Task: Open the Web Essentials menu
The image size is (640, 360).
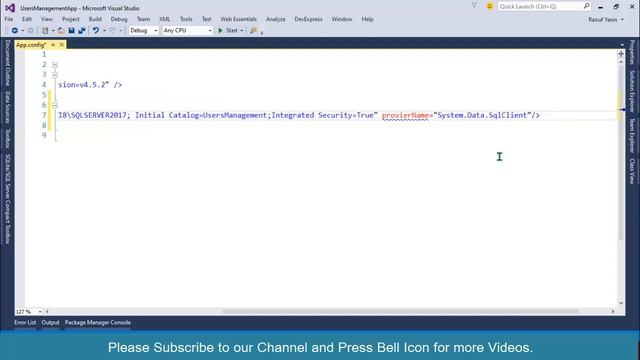Action: (x=238, y=19)
